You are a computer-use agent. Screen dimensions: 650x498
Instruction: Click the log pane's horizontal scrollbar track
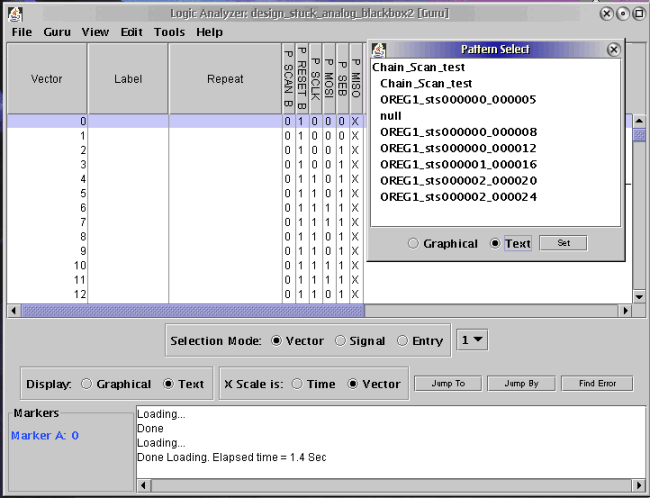coord(390,485)
